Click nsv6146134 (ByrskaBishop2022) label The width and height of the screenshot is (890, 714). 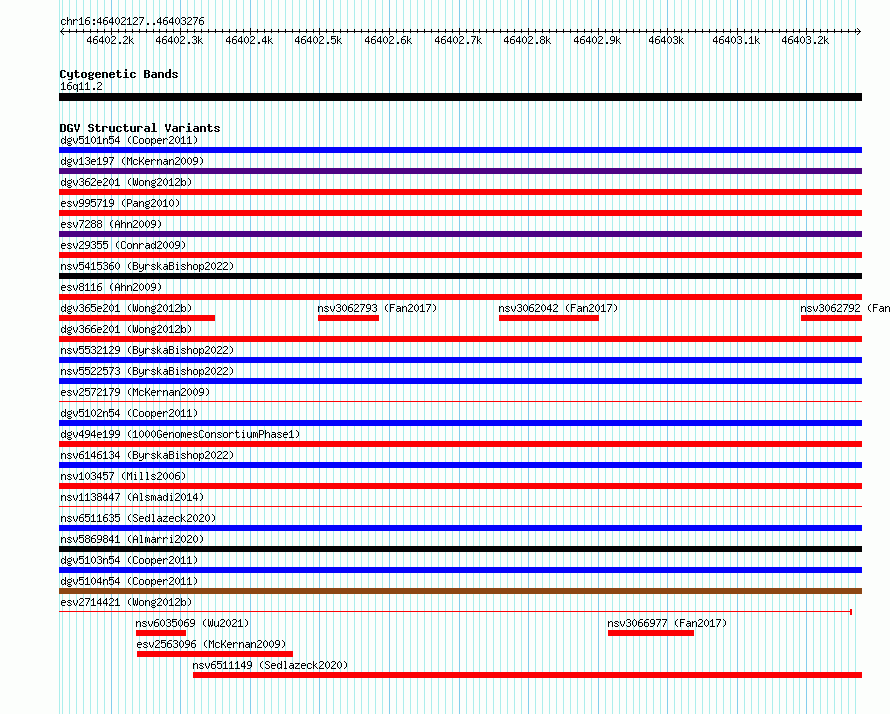coord(147,455)
